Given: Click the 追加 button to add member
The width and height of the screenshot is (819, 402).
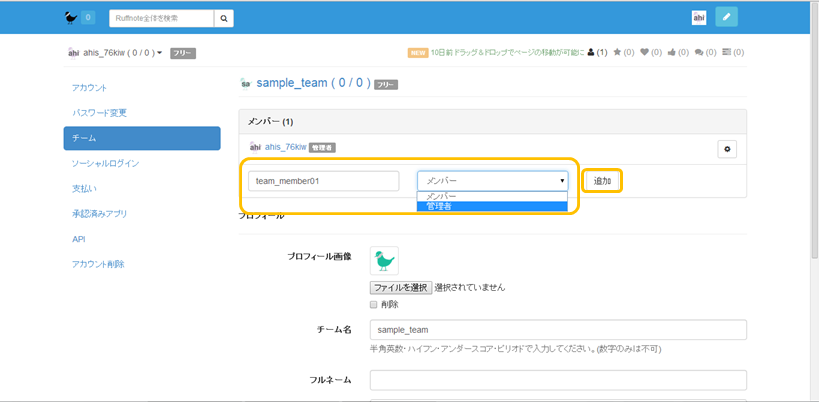Looking at the screenshot, I should point(602,181).
